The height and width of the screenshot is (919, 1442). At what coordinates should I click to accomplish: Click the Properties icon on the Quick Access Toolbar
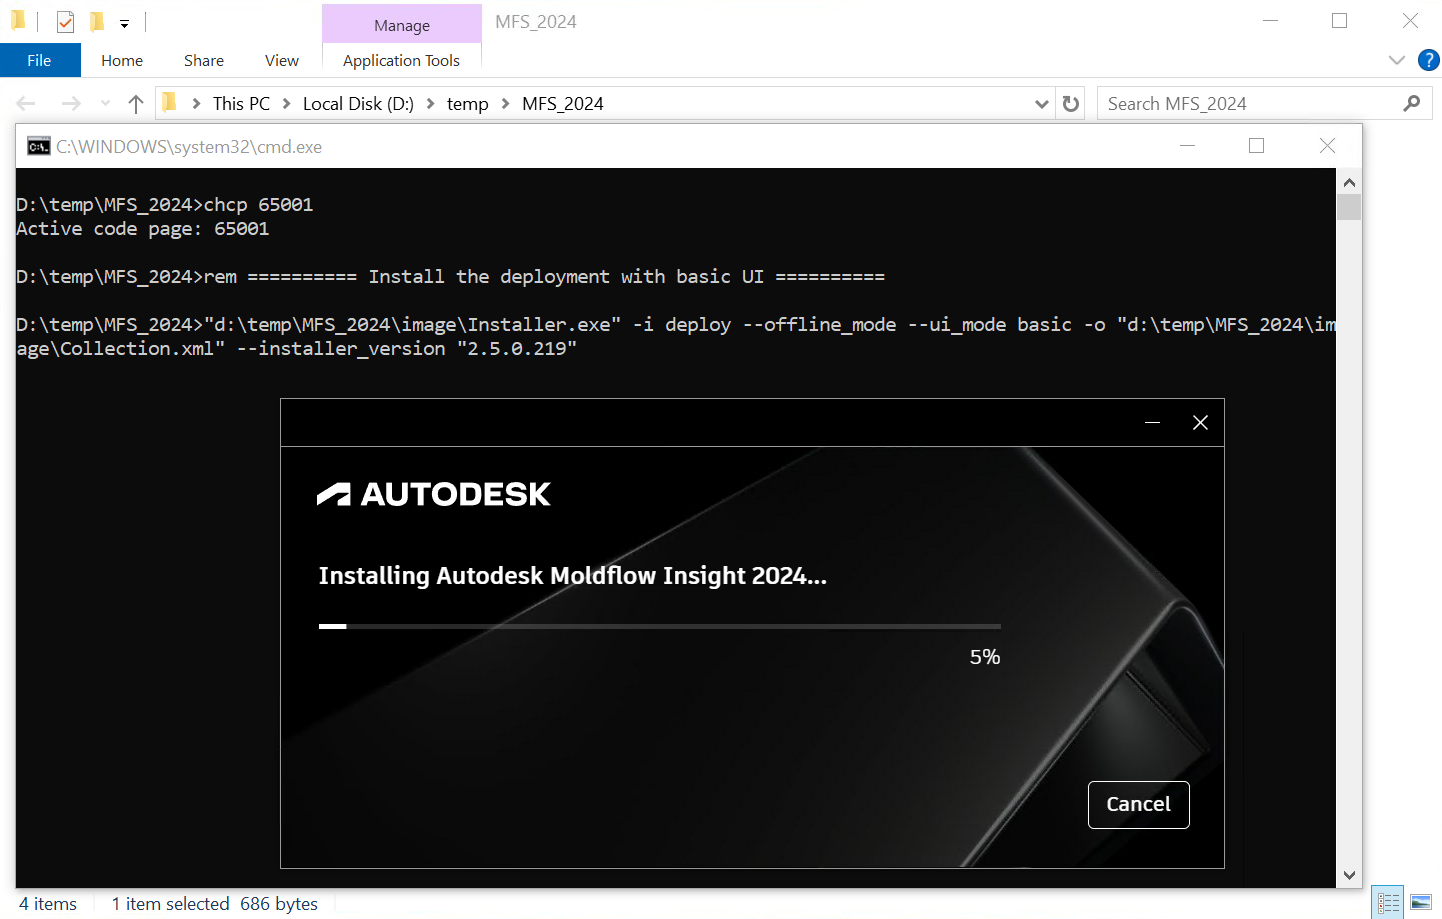click(x=95, y=22)
